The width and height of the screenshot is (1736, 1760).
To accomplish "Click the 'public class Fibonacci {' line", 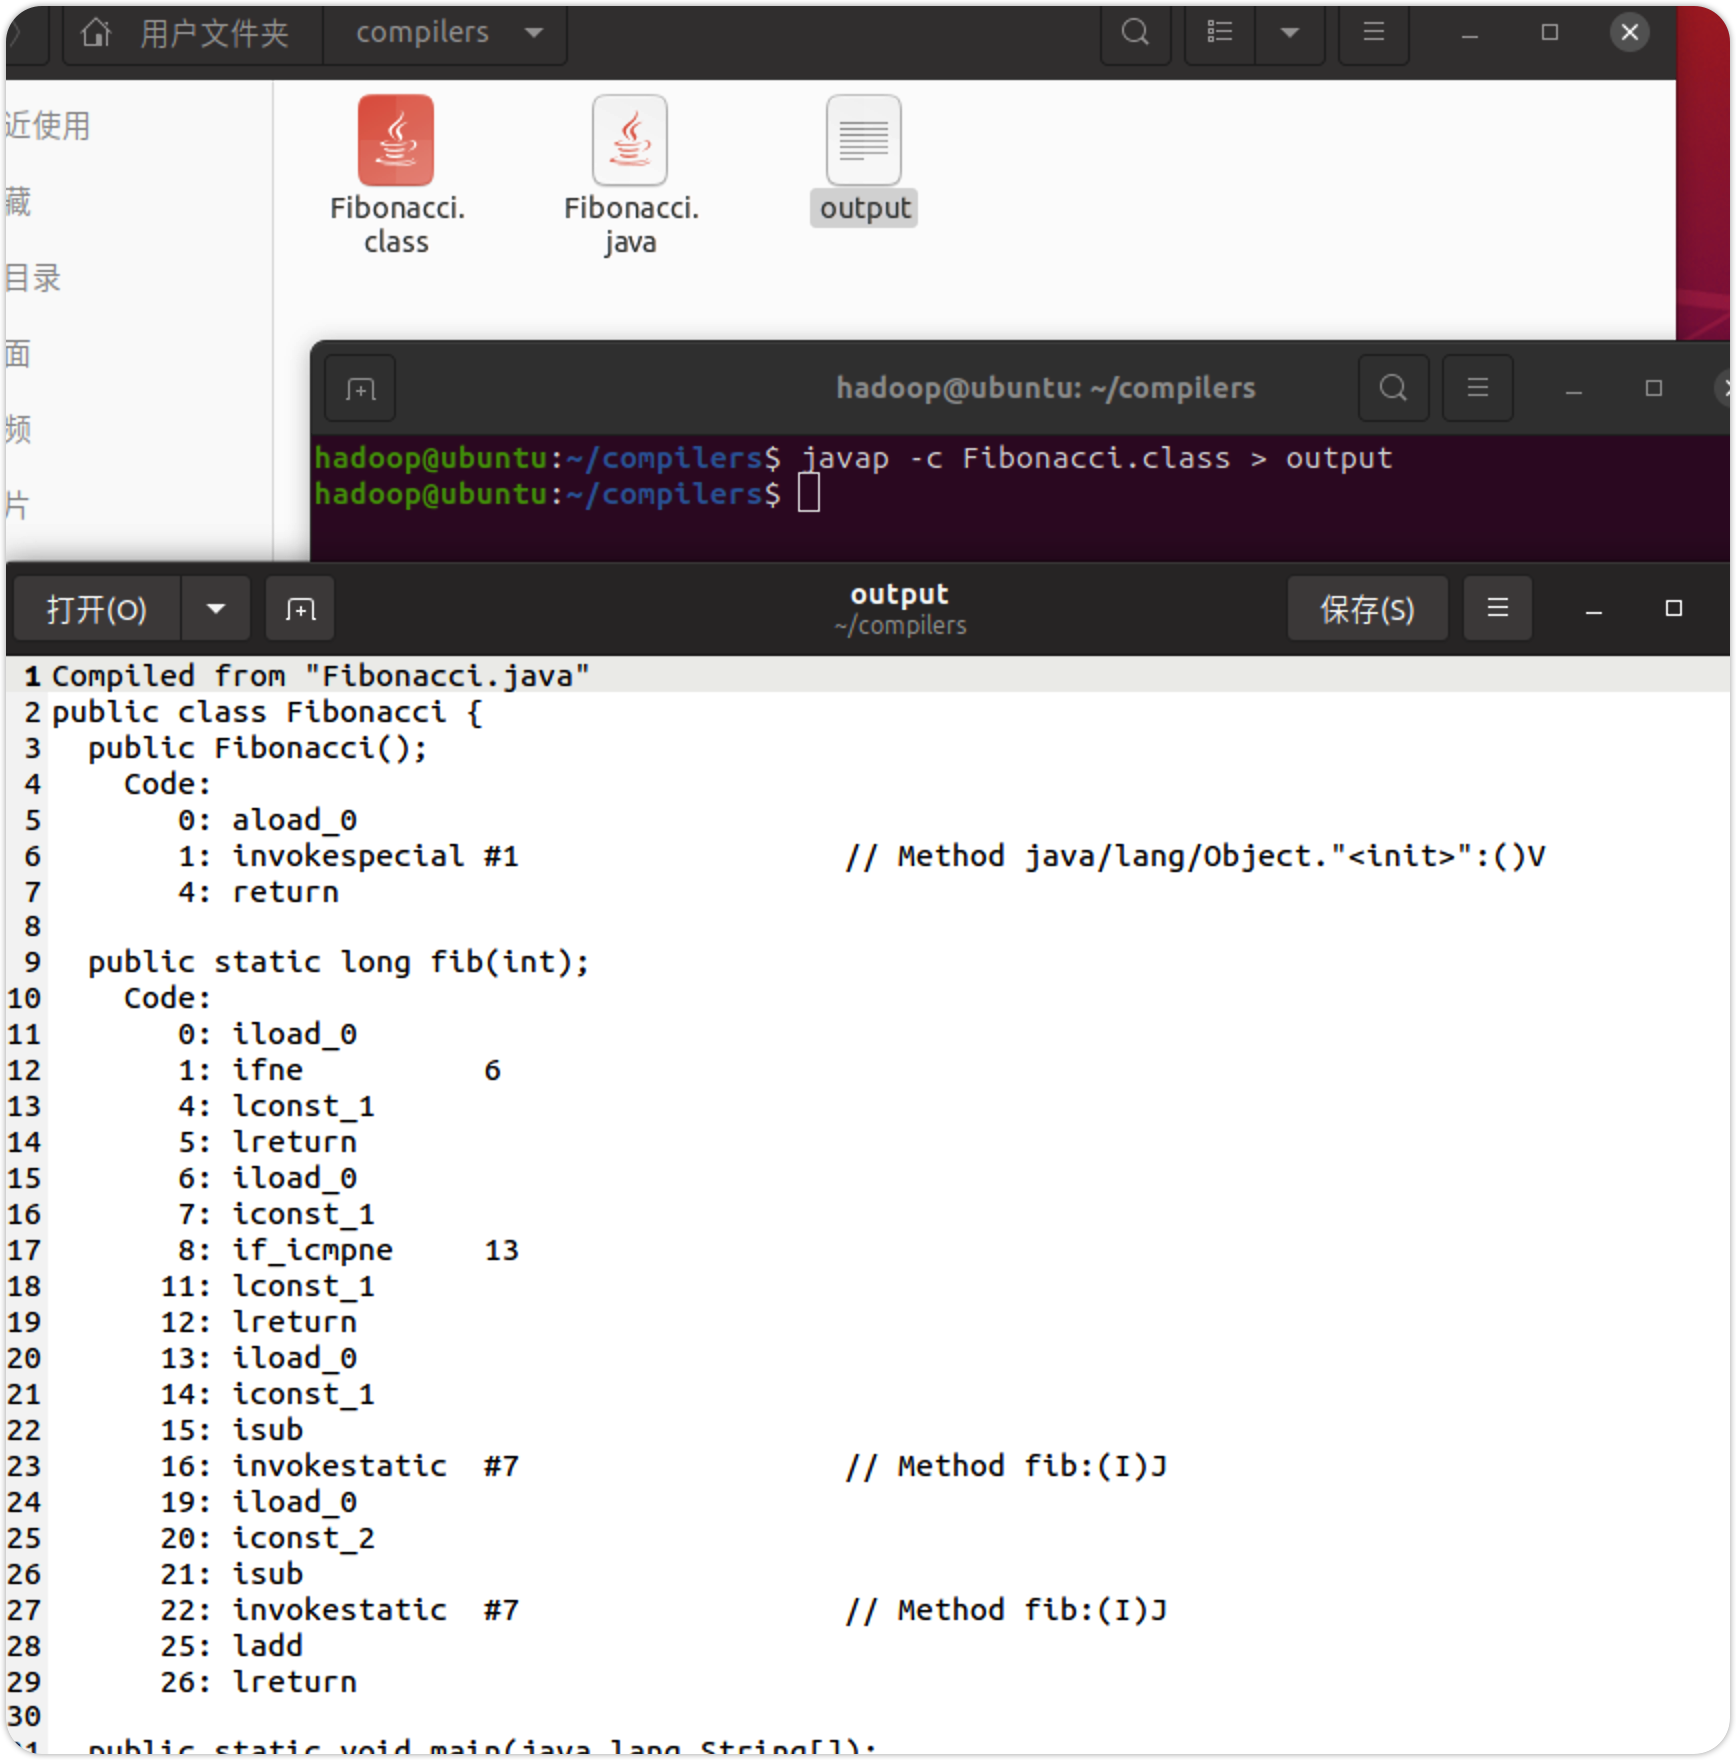I will (267, 712).
